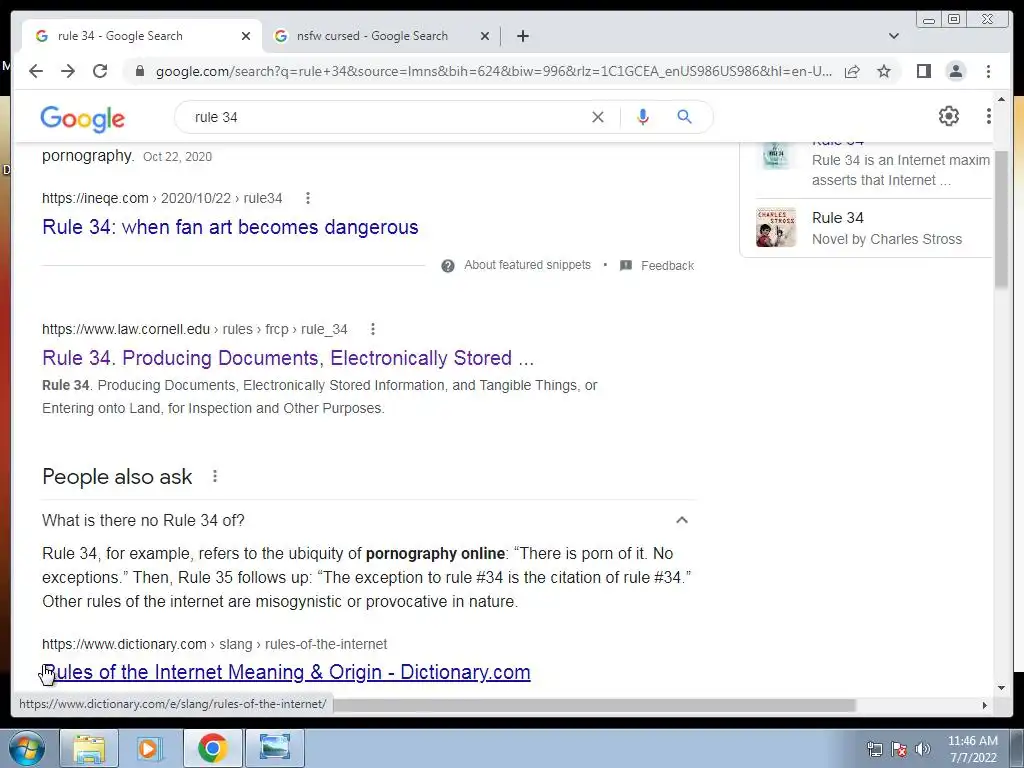Open new tab with plus button
This screenshot has width=1024, height=768.
(522, 36)
